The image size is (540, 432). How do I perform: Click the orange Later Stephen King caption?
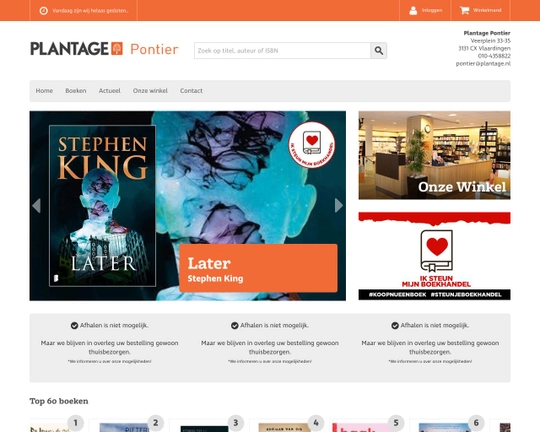point(258,268)
